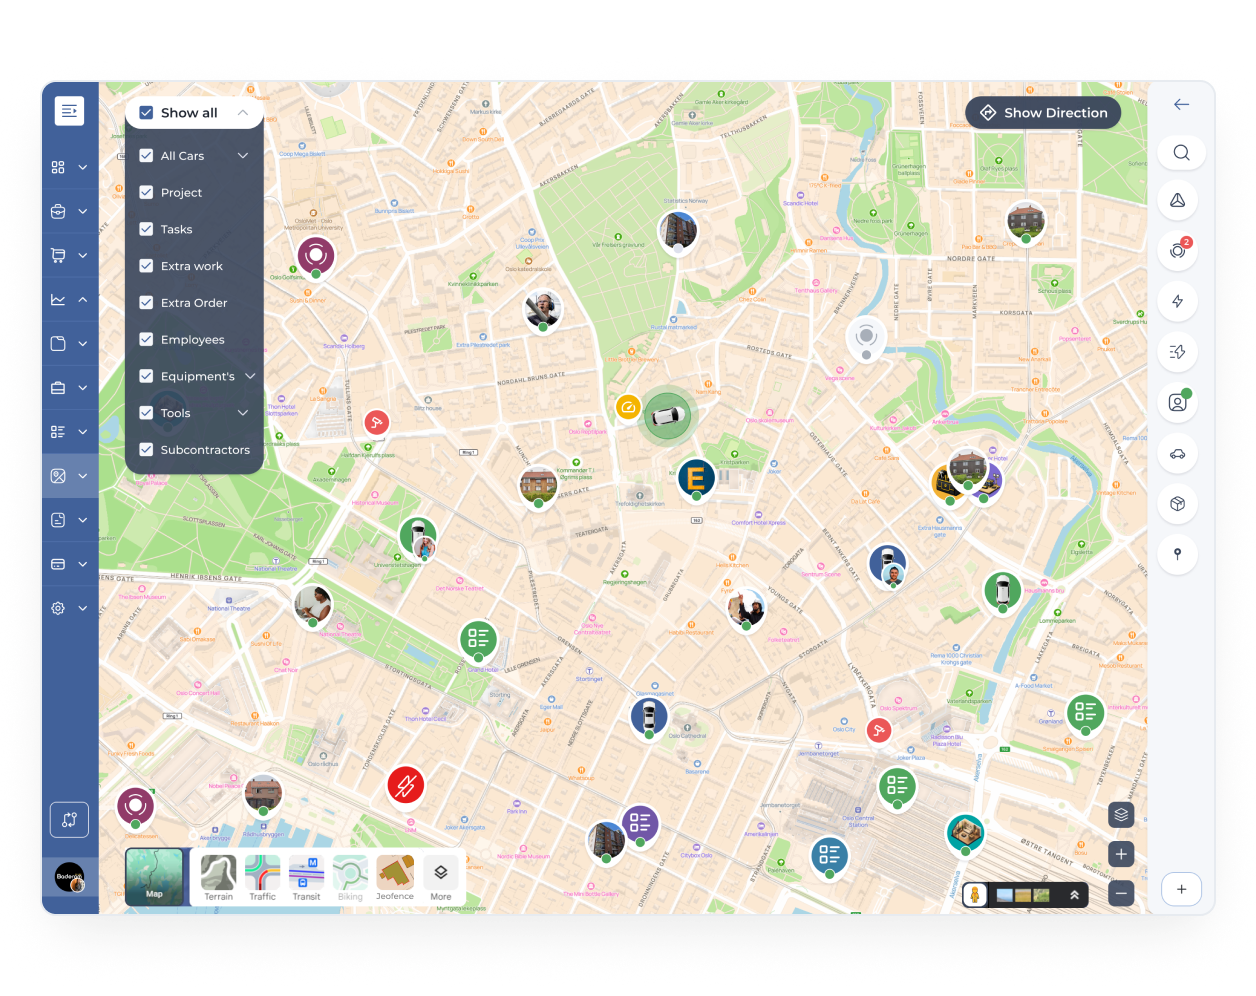Expand the All Cars chevron
Image resolution: width=1256 pixels, height=996 pixels.
(x=243, y=156)
